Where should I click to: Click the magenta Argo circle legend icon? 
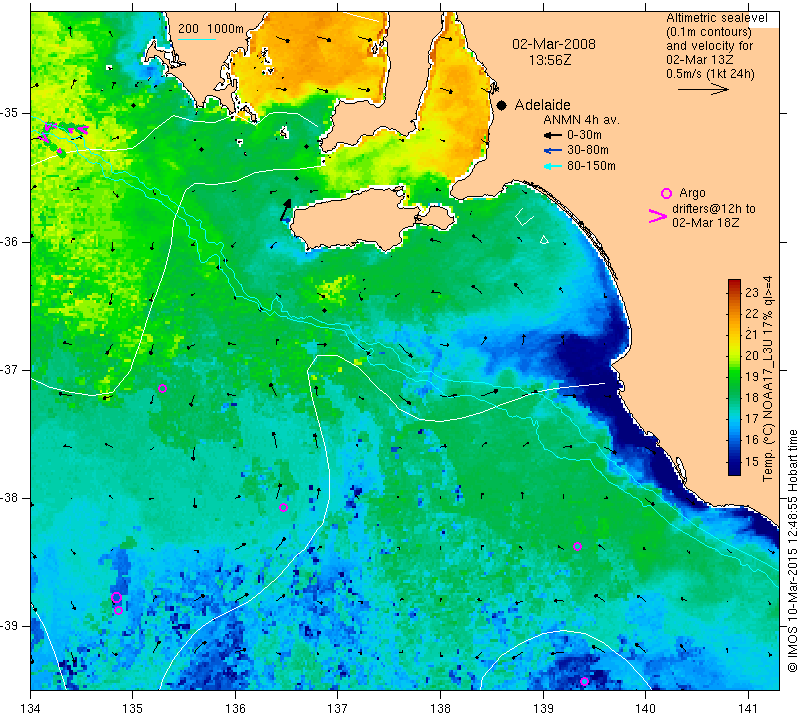pos(666,193)
